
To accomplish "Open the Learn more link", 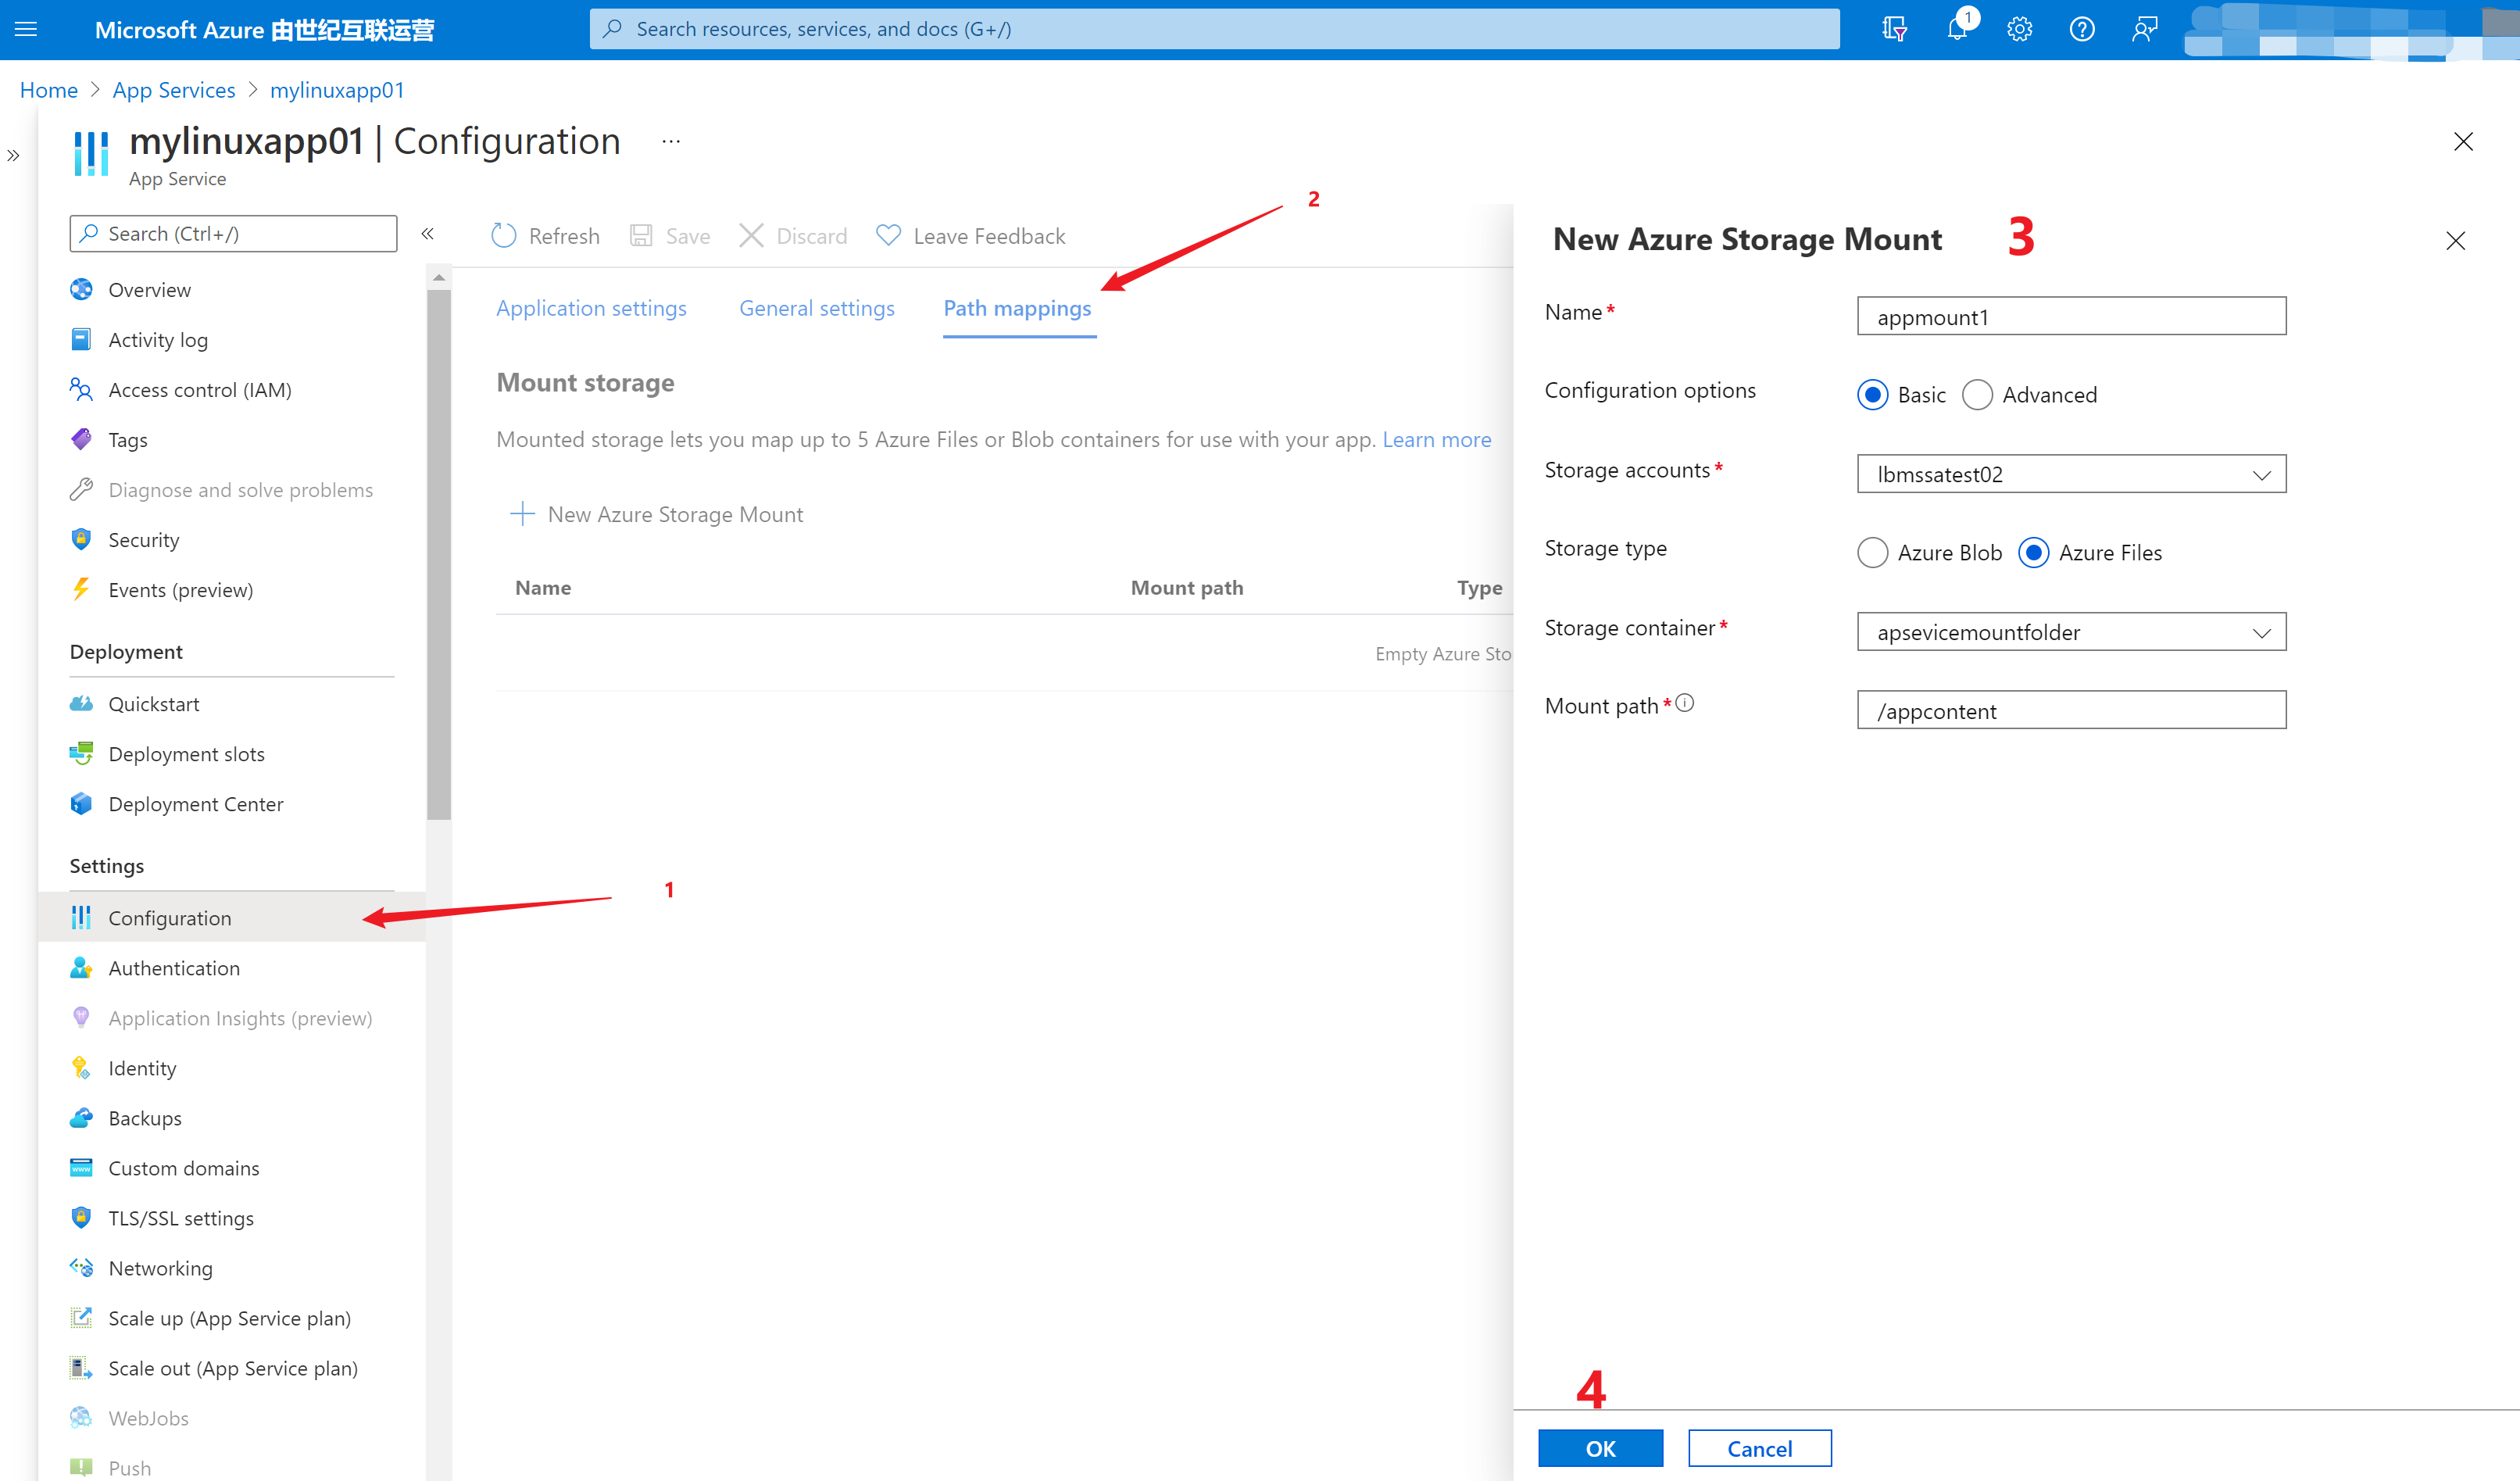I will (1436, 440).
